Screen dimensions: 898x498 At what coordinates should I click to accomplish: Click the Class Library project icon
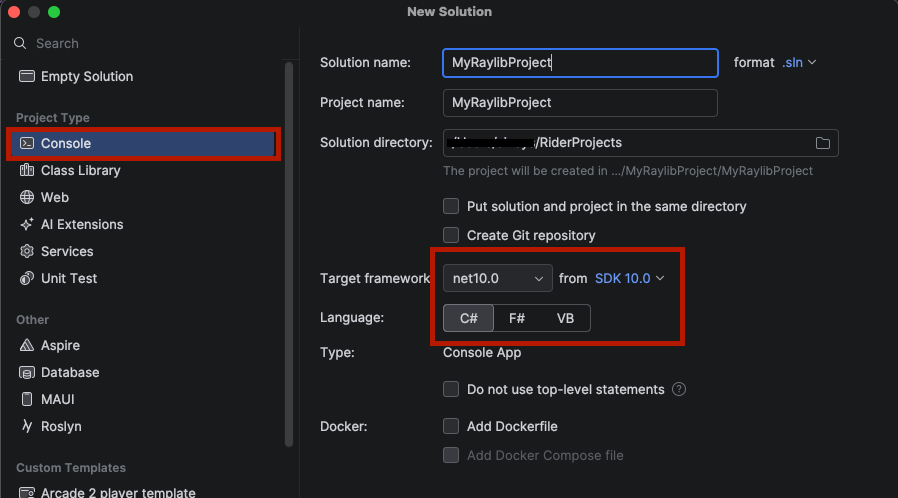(26, 171)
